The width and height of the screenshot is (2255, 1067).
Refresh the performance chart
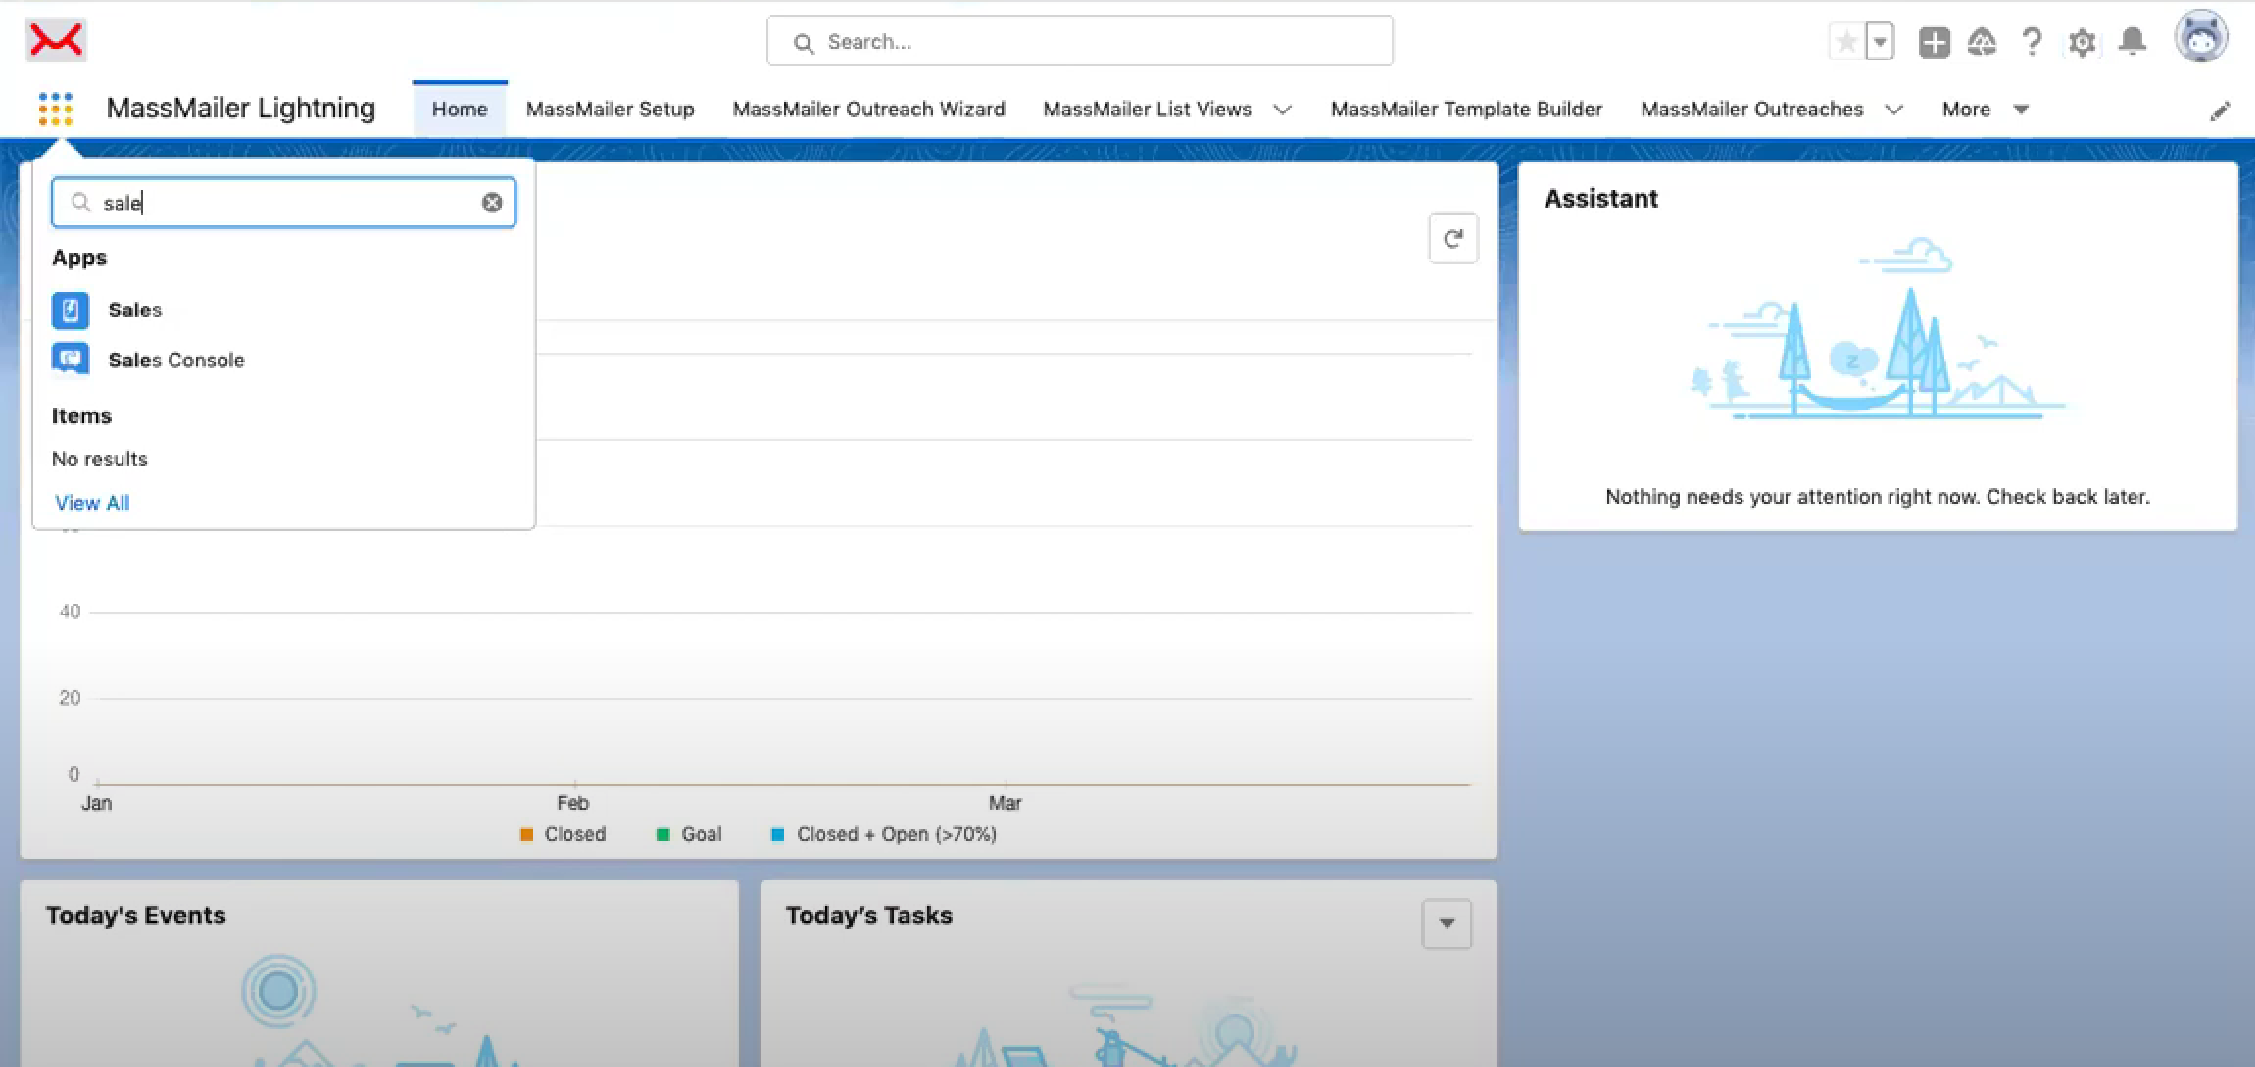[1453, 238]
